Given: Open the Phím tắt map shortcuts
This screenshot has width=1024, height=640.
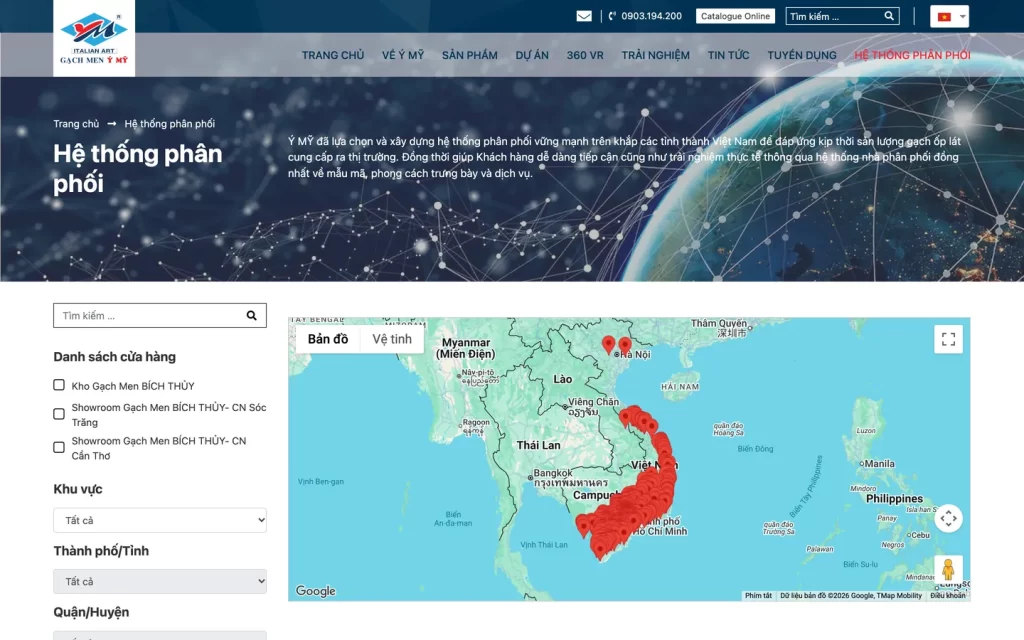Looking at the screenshot, I should click(x=758, y=596).
